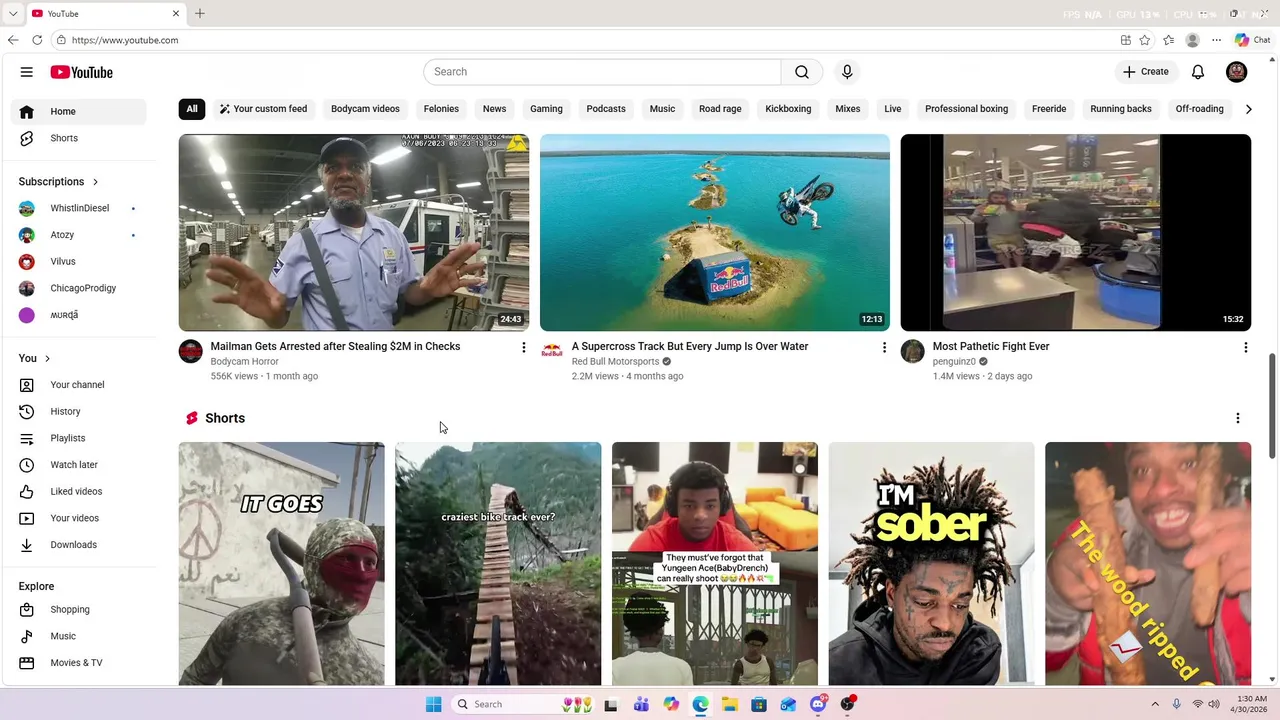Click the search magnifier button

tap(802, 72)
